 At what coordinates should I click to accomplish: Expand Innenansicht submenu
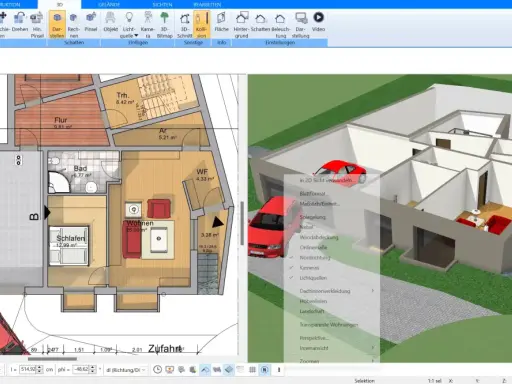[x=373, y=348]
